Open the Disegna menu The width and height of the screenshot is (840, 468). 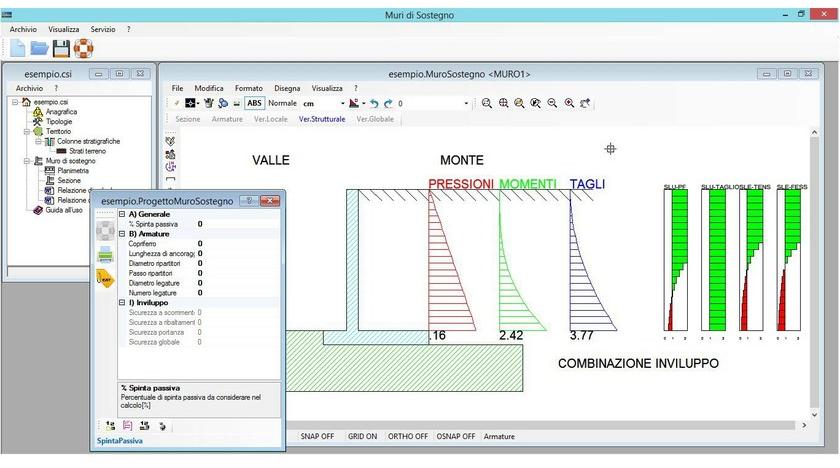click(x=287, y=88)
